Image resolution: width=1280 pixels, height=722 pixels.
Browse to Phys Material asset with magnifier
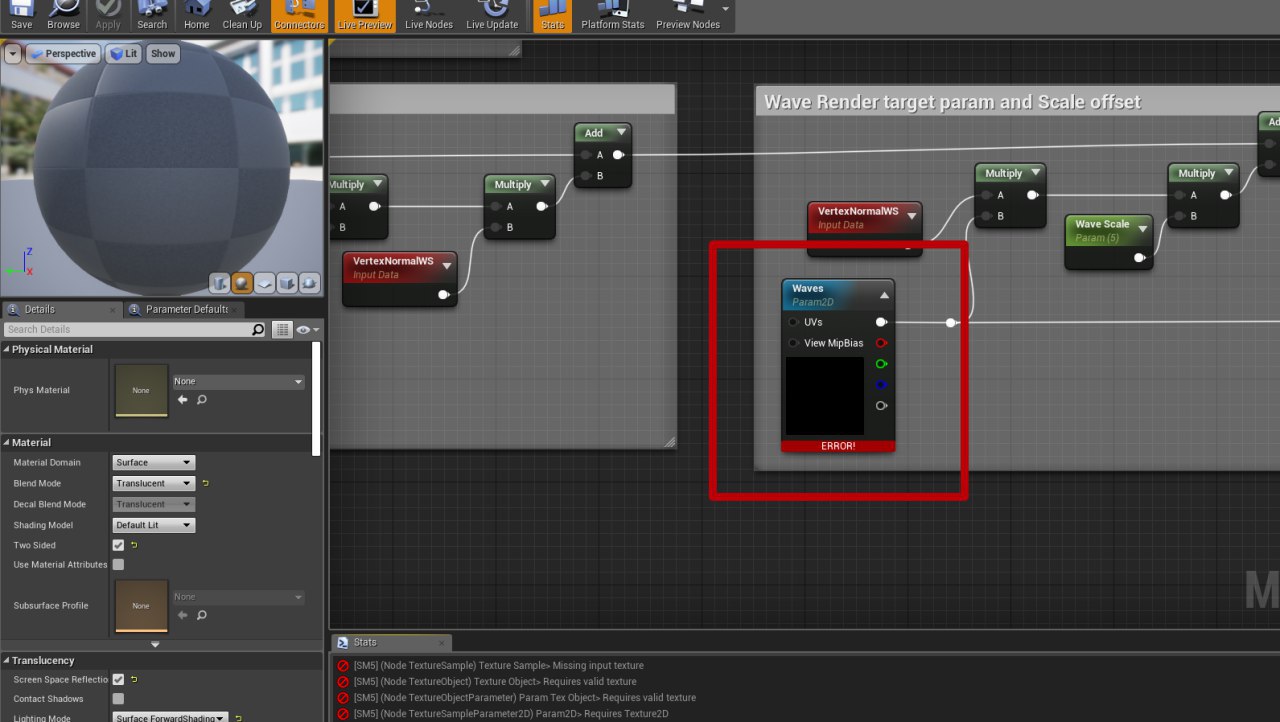point(202,399)
